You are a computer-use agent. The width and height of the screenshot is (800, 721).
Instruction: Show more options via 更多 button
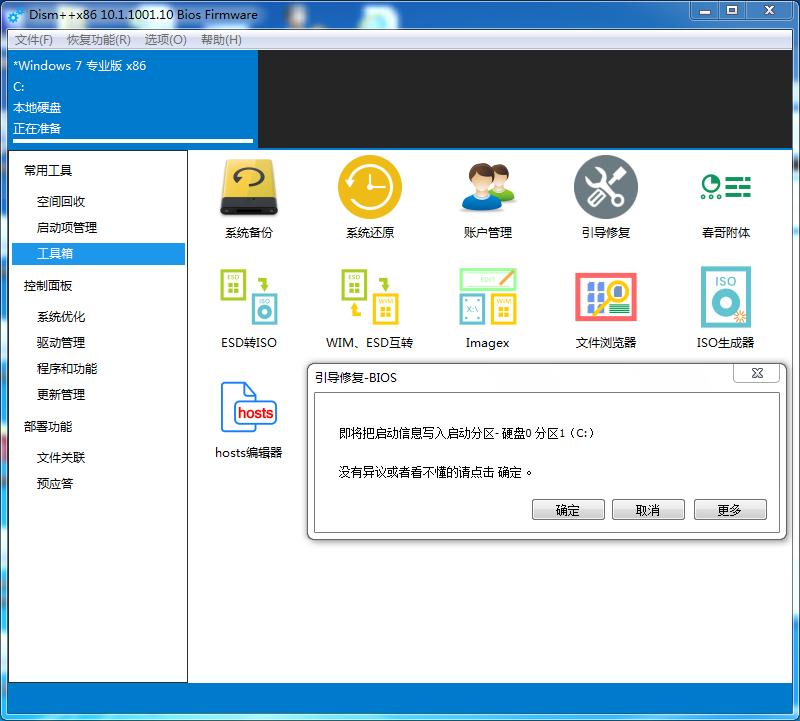point(730,509)
